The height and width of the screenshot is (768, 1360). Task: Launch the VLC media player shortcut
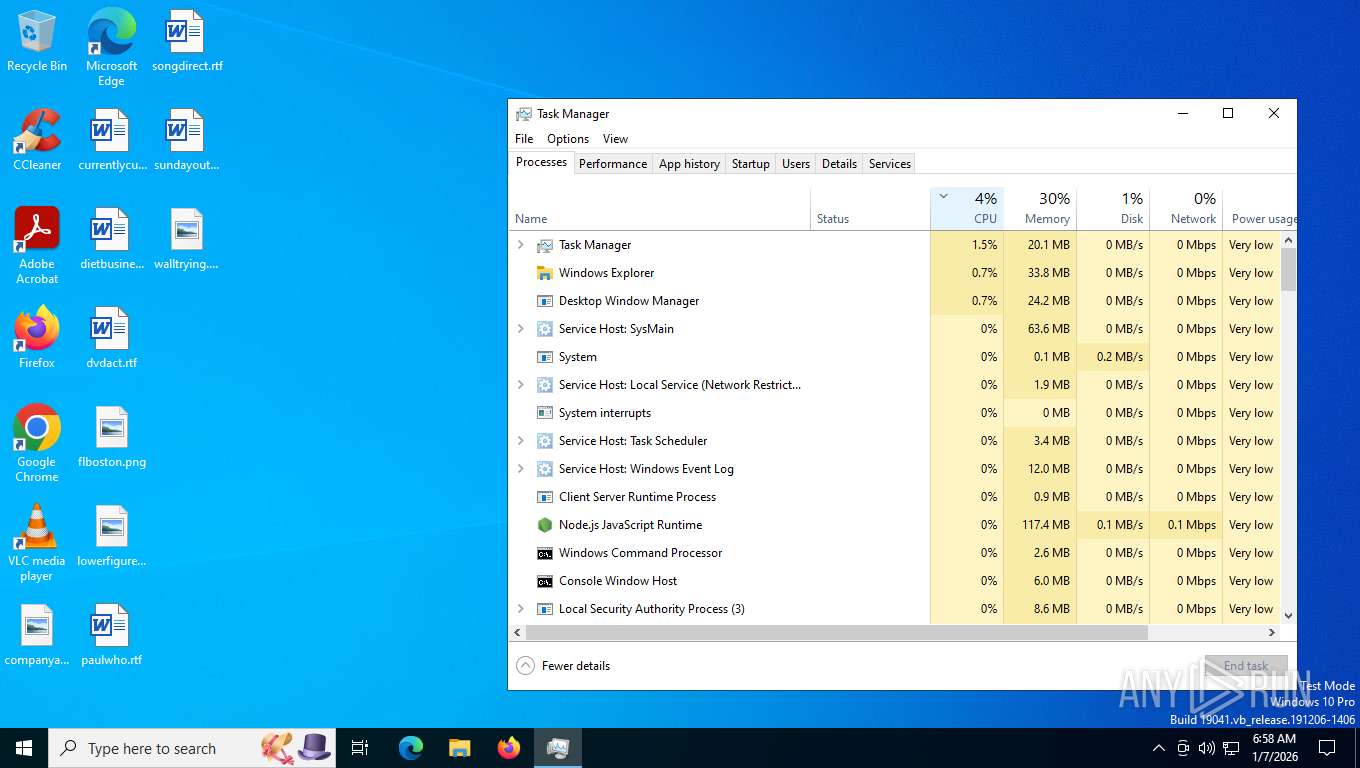(37, 543)
